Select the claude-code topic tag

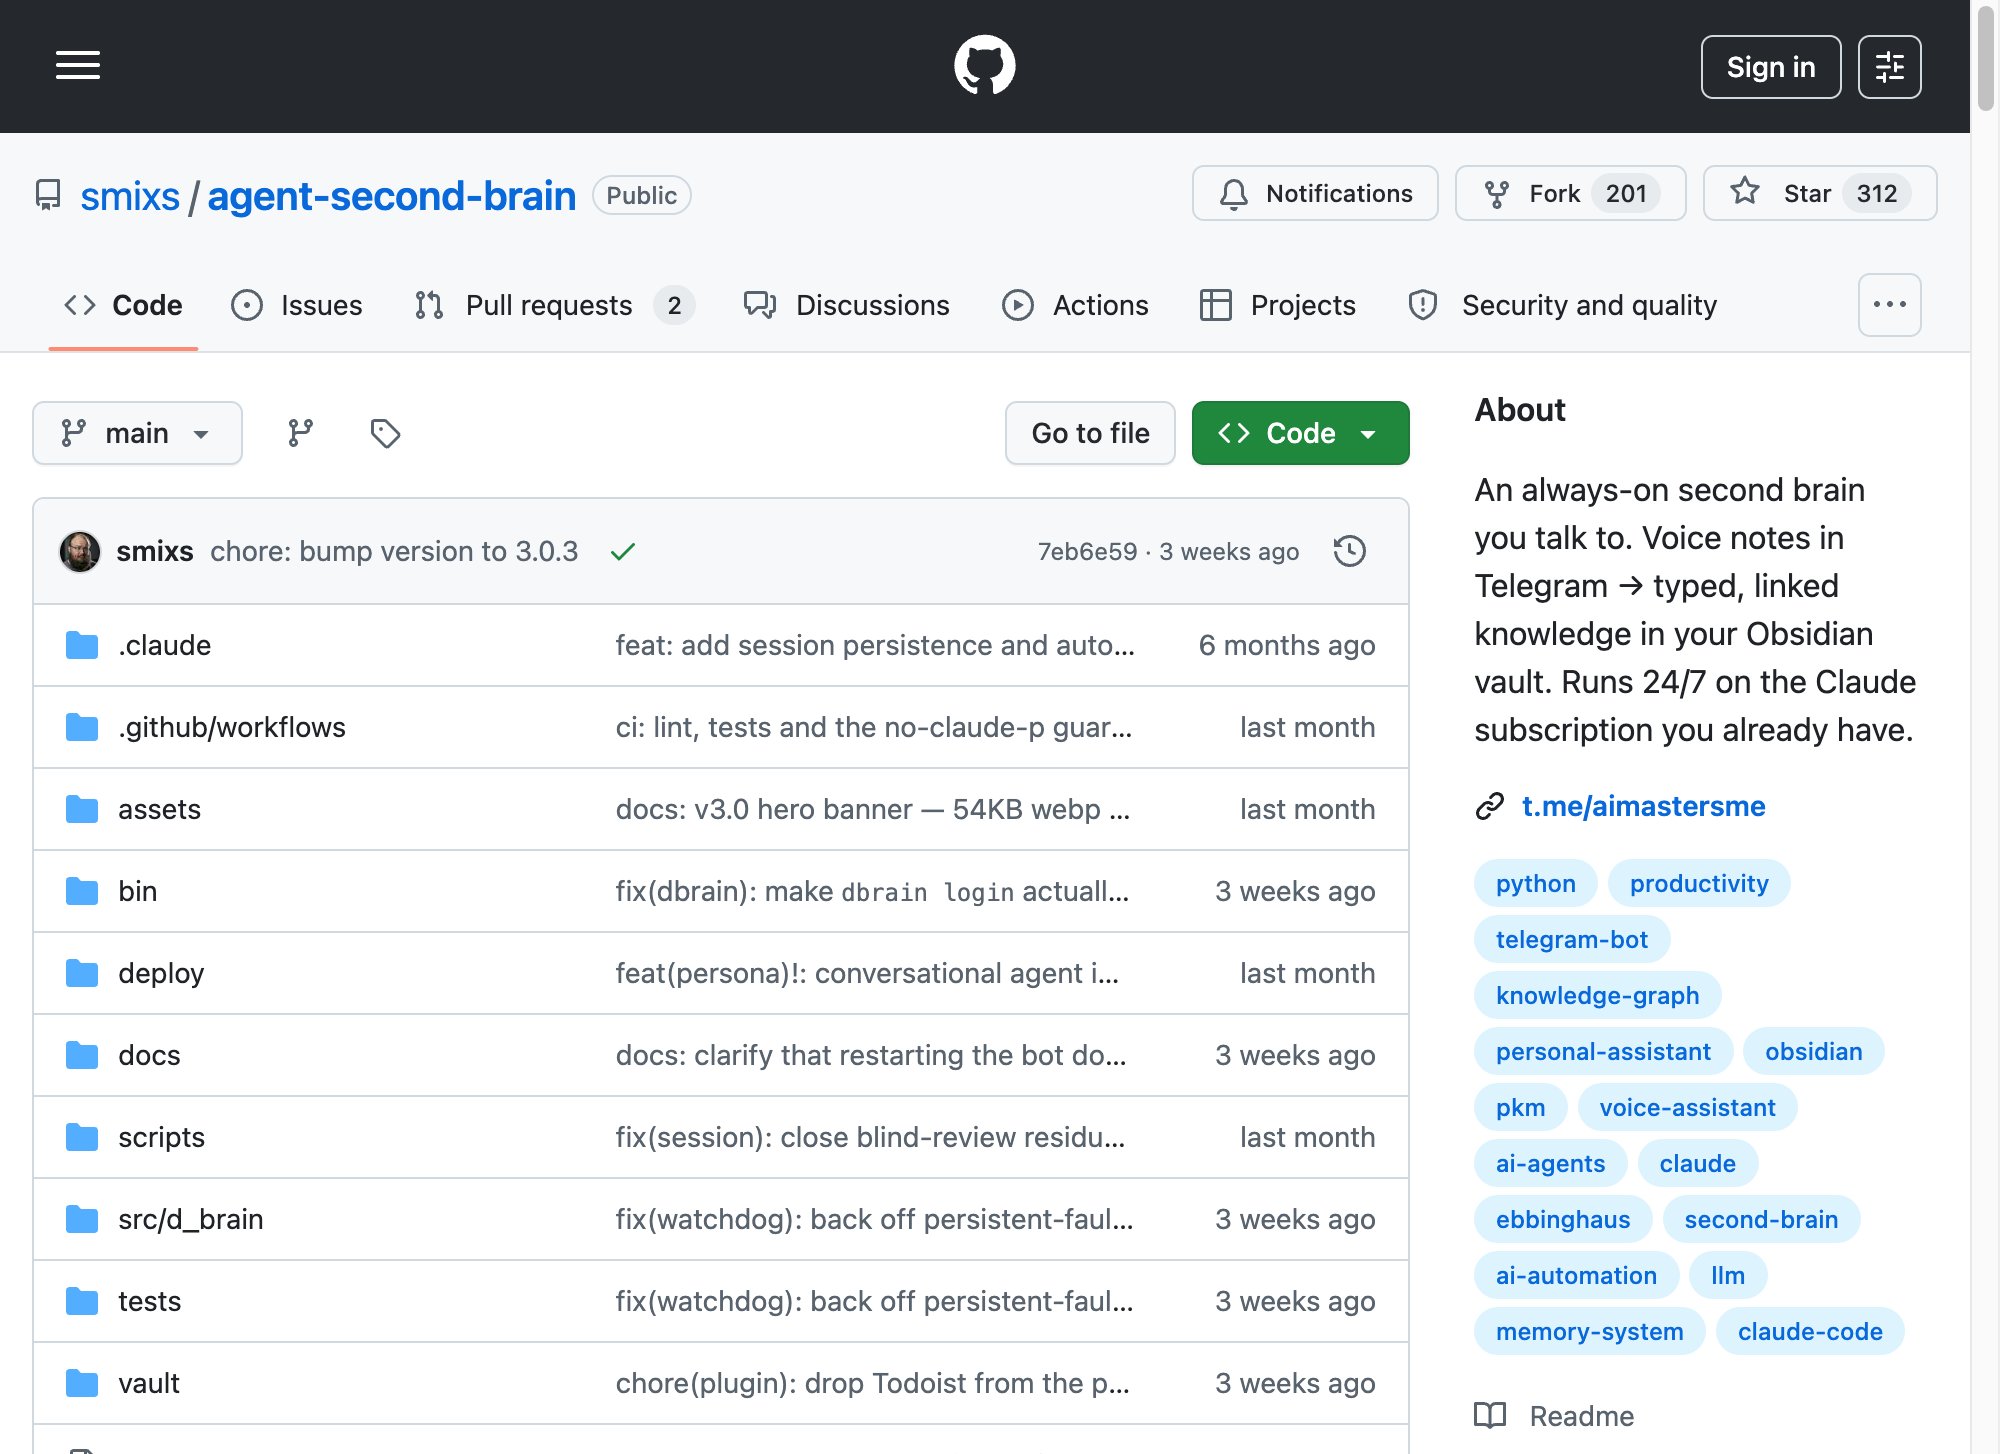[x=1810, y=1331]
